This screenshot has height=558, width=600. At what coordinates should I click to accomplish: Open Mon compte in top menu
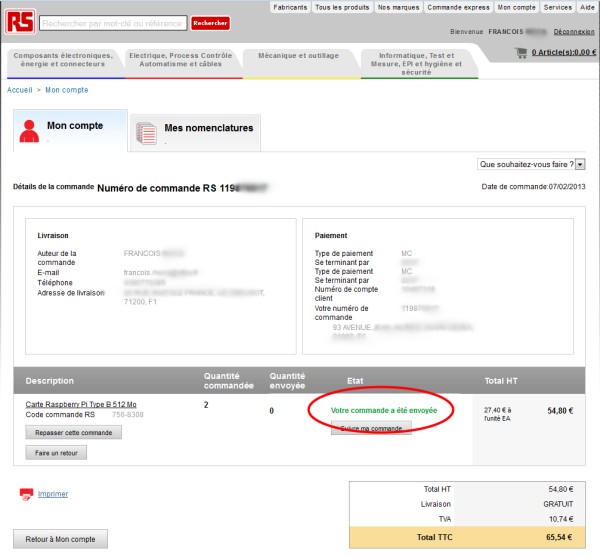click(x=516, y=7)
